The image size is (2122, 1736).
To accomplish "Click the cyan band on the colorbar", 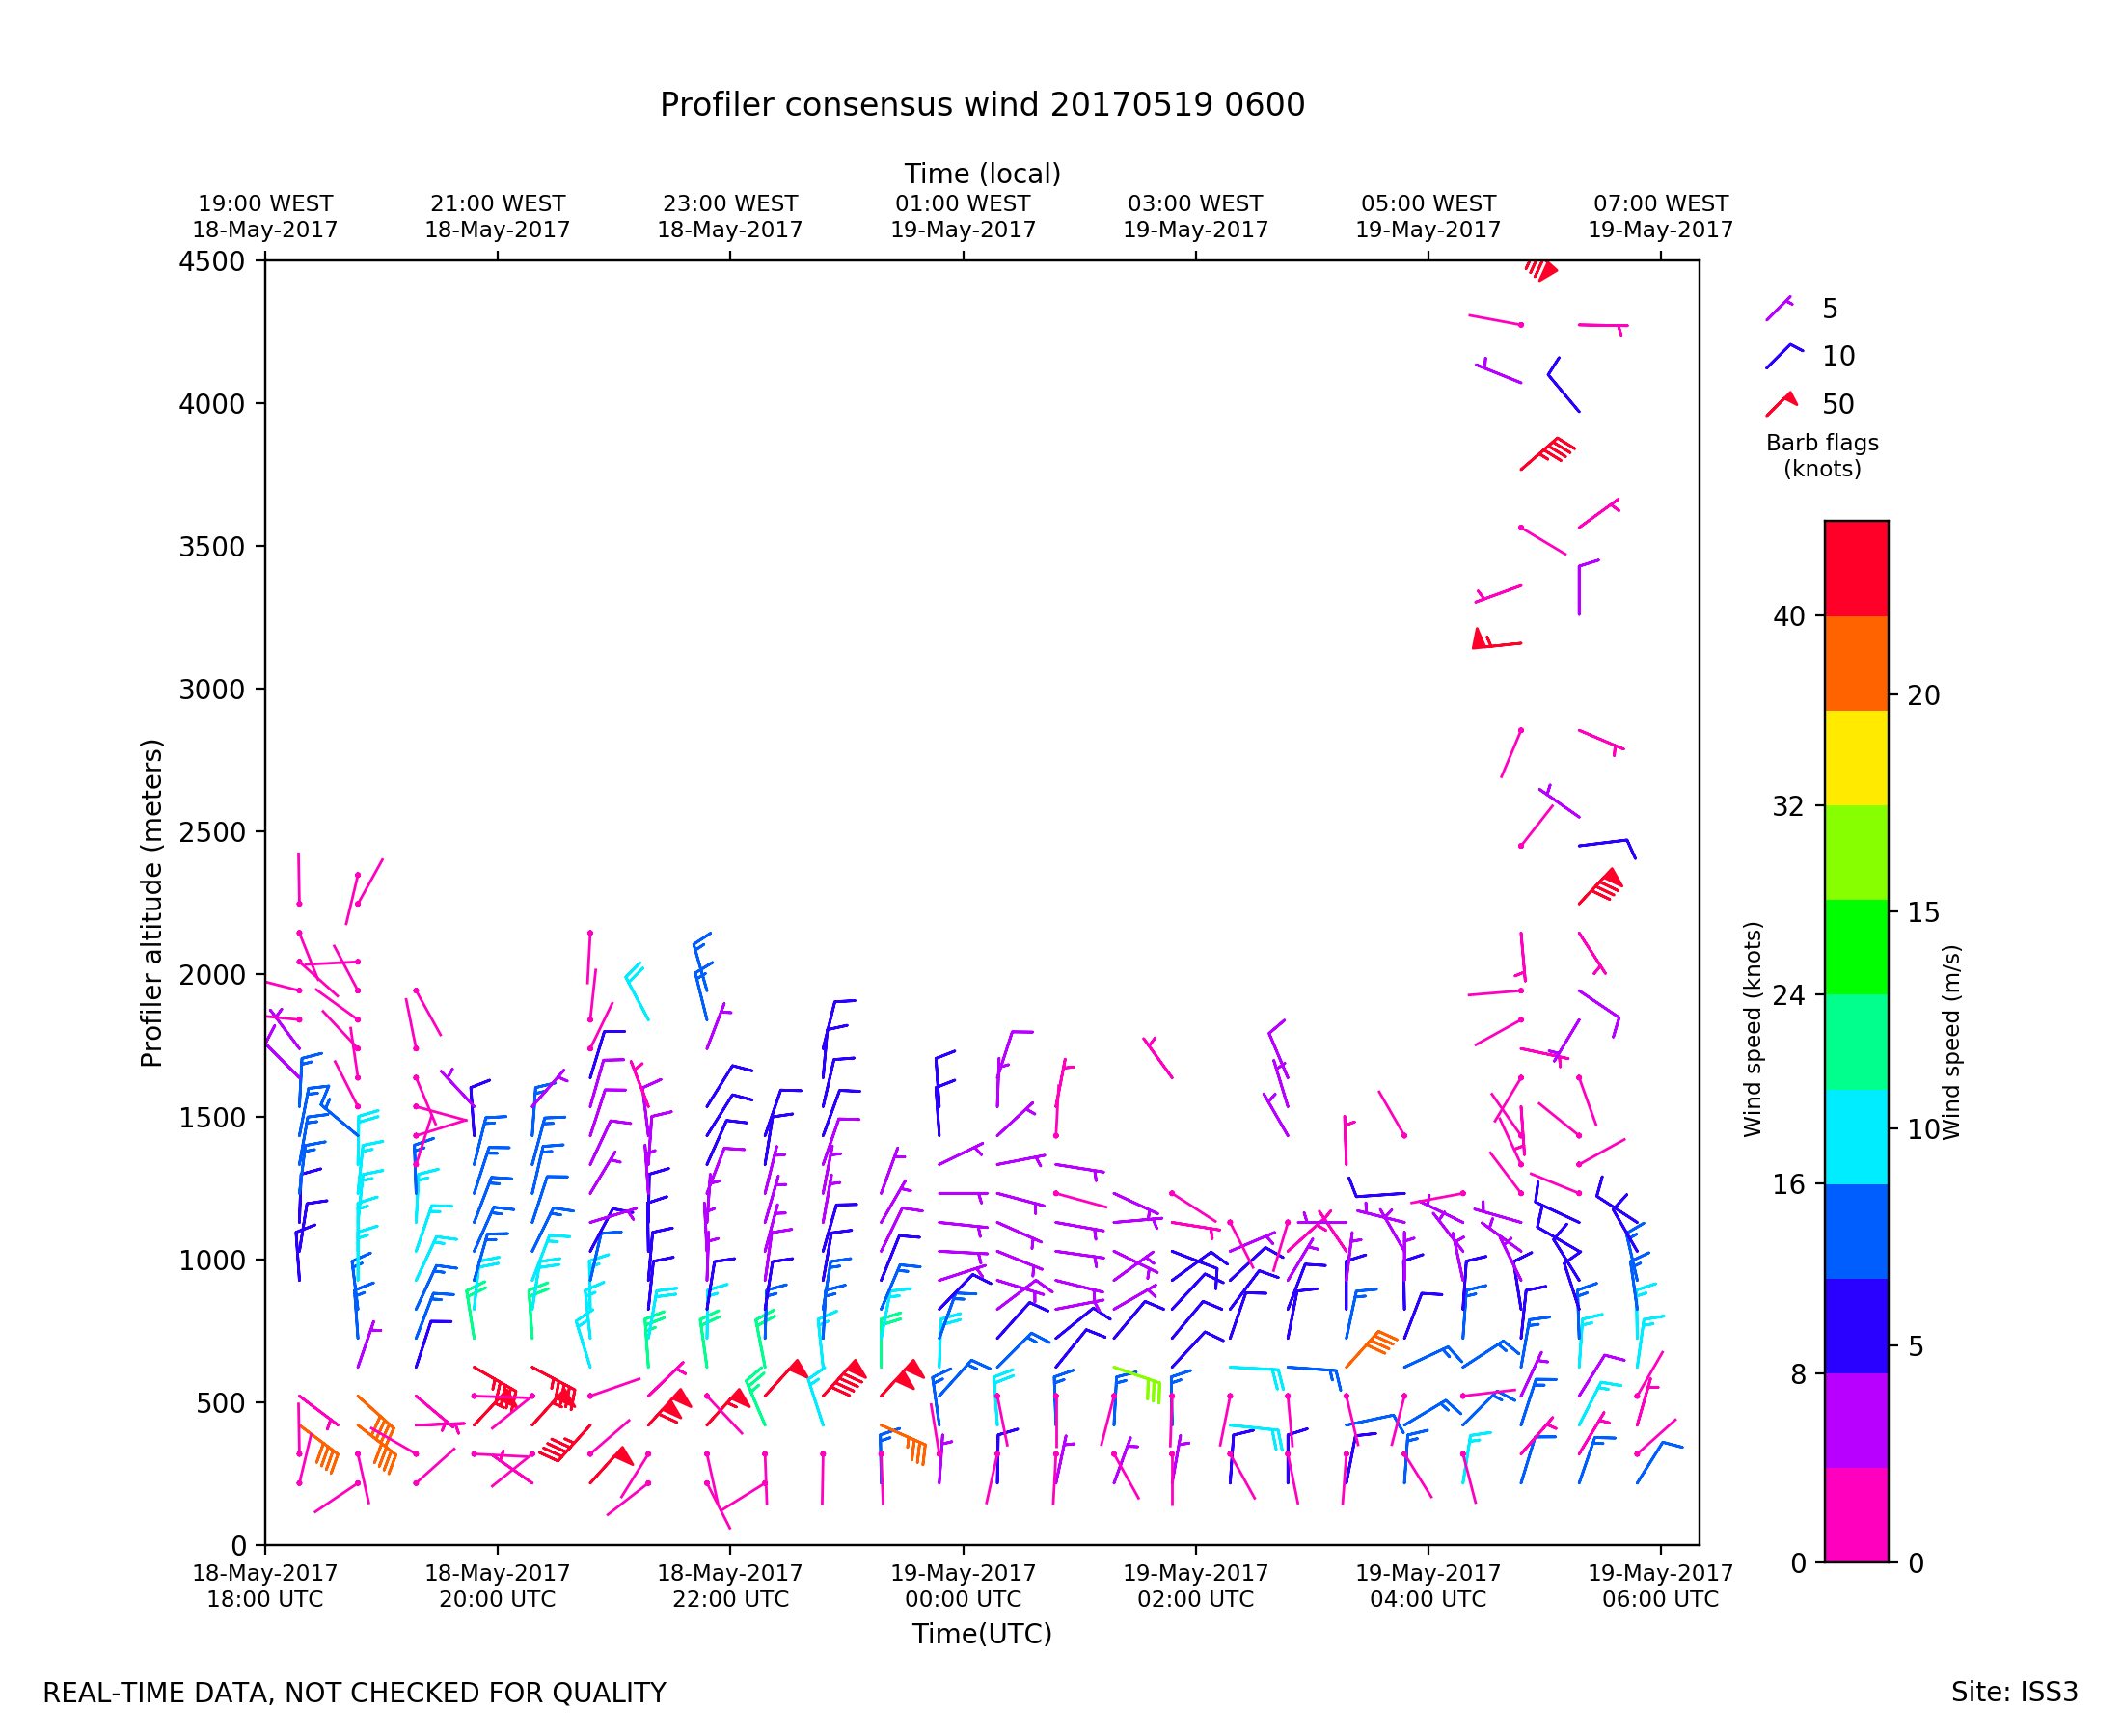I will [x=1856, y=1136].
